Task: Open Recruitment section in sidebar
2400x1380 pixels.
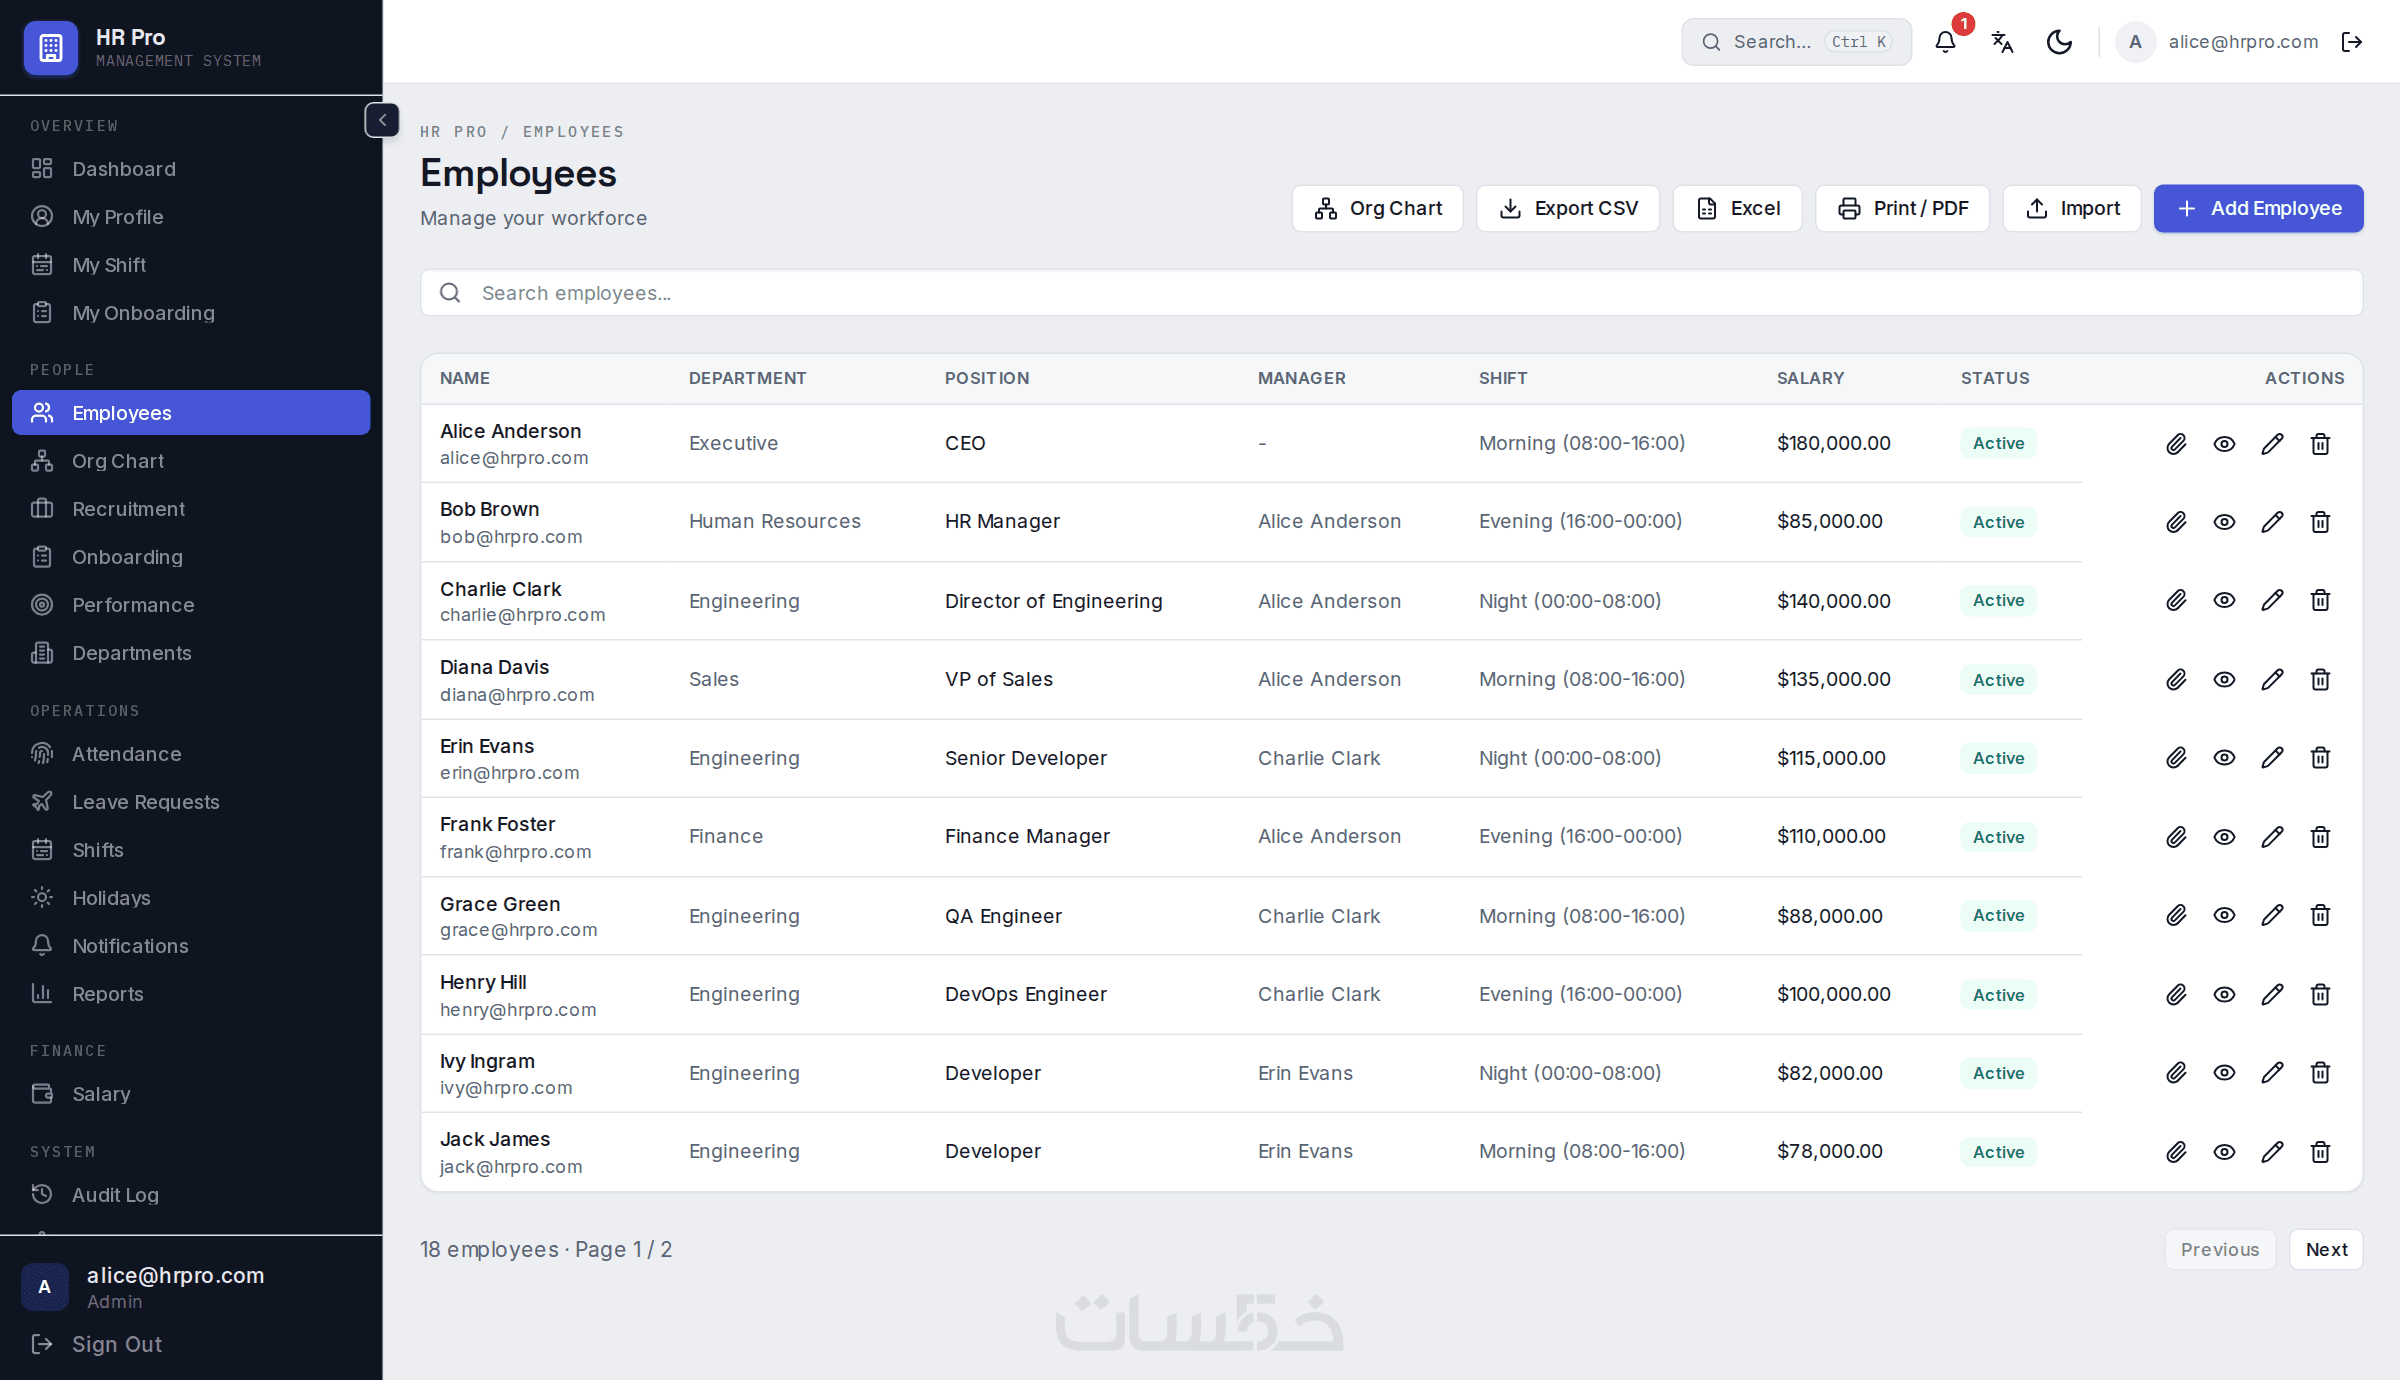Action: click(191, 509)
